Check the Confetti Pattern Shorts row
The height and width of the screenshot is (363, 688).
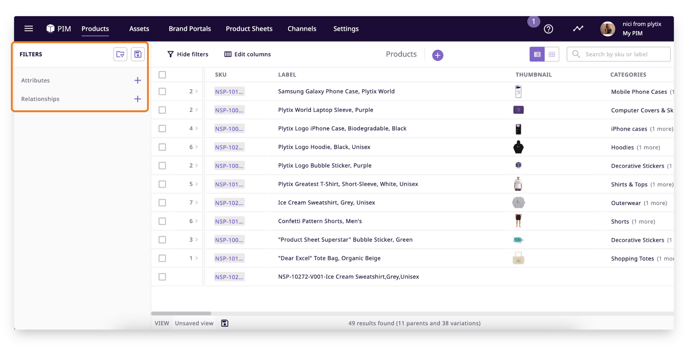pyautogui.click(x=162, y=221)
